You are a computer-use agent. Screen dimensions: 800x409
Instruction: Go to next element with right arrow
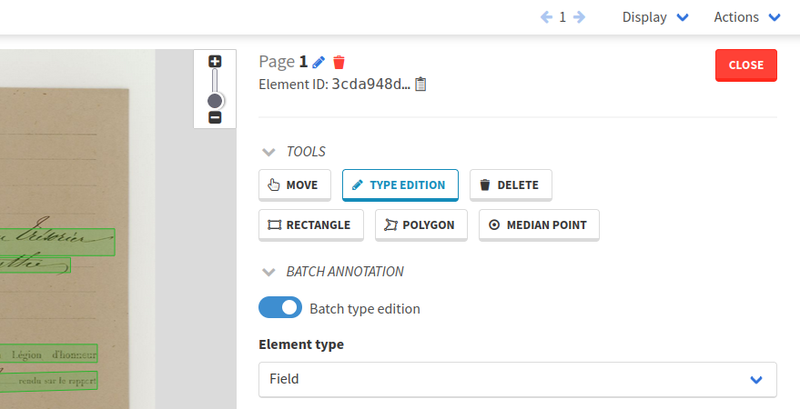[x=579, y=17]
